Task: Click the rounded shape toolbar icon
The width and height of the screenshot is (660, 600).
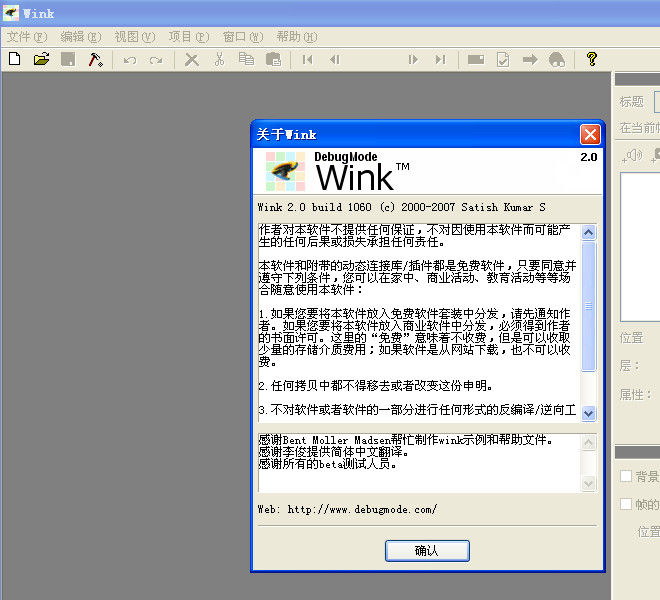Action: coord(557,60)
